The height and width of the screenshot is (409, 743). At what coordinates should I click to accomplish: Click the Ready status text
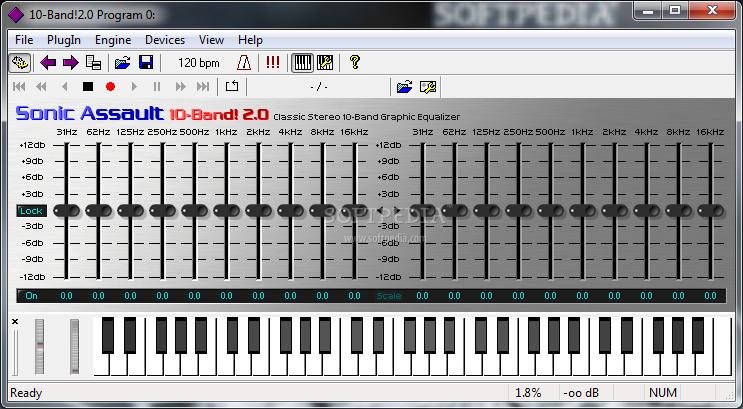point(26,393)
